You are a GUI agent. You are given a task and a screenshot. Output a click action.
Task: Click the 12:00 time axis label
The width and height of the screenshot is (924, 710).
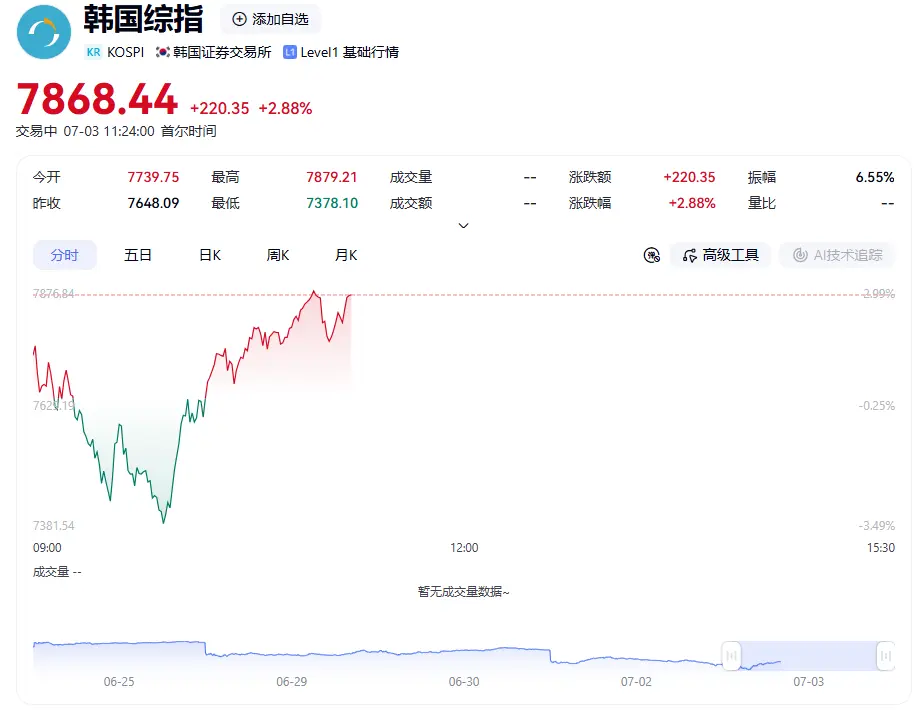[464, 548]
